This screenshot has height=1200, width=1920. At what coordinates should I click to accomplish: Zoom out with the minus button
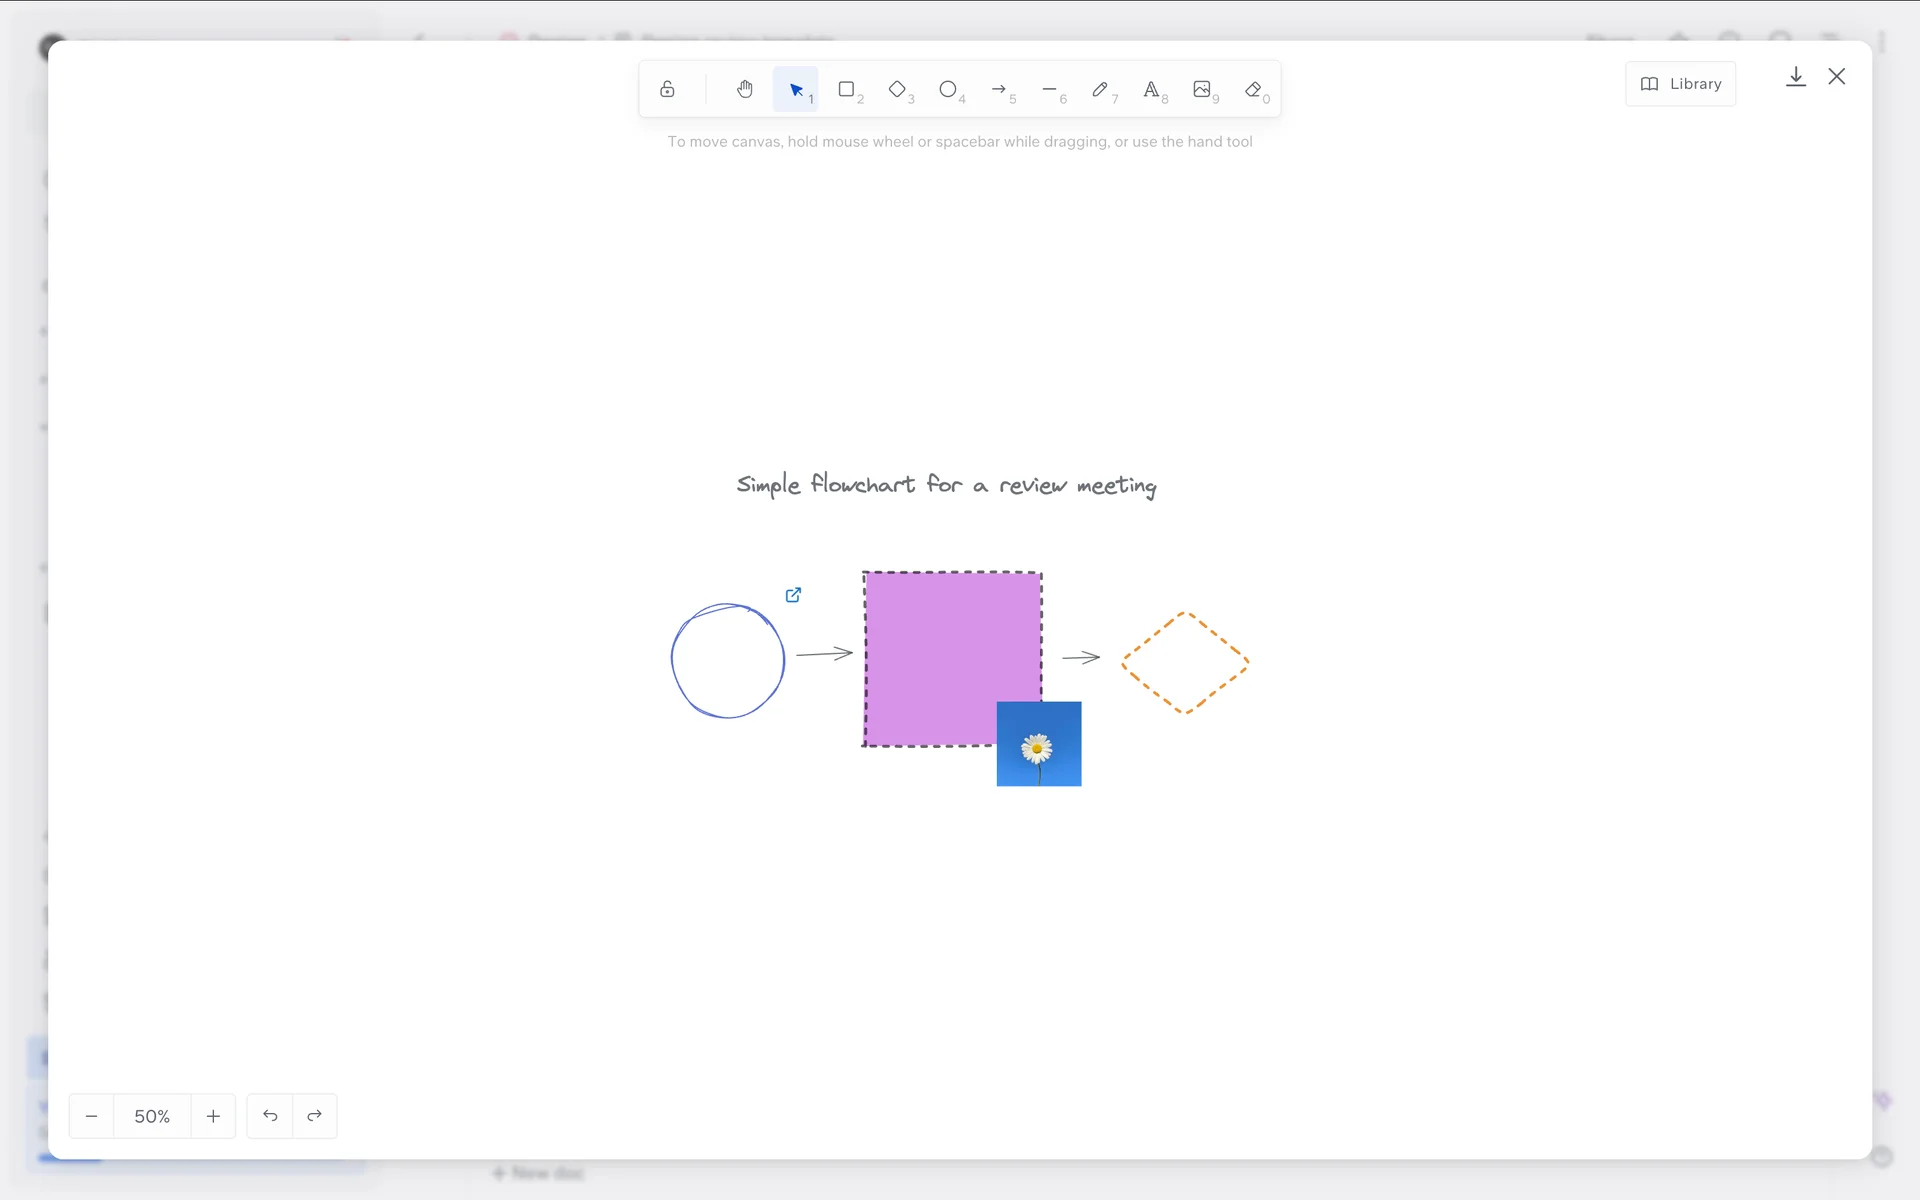(92, 1116)
